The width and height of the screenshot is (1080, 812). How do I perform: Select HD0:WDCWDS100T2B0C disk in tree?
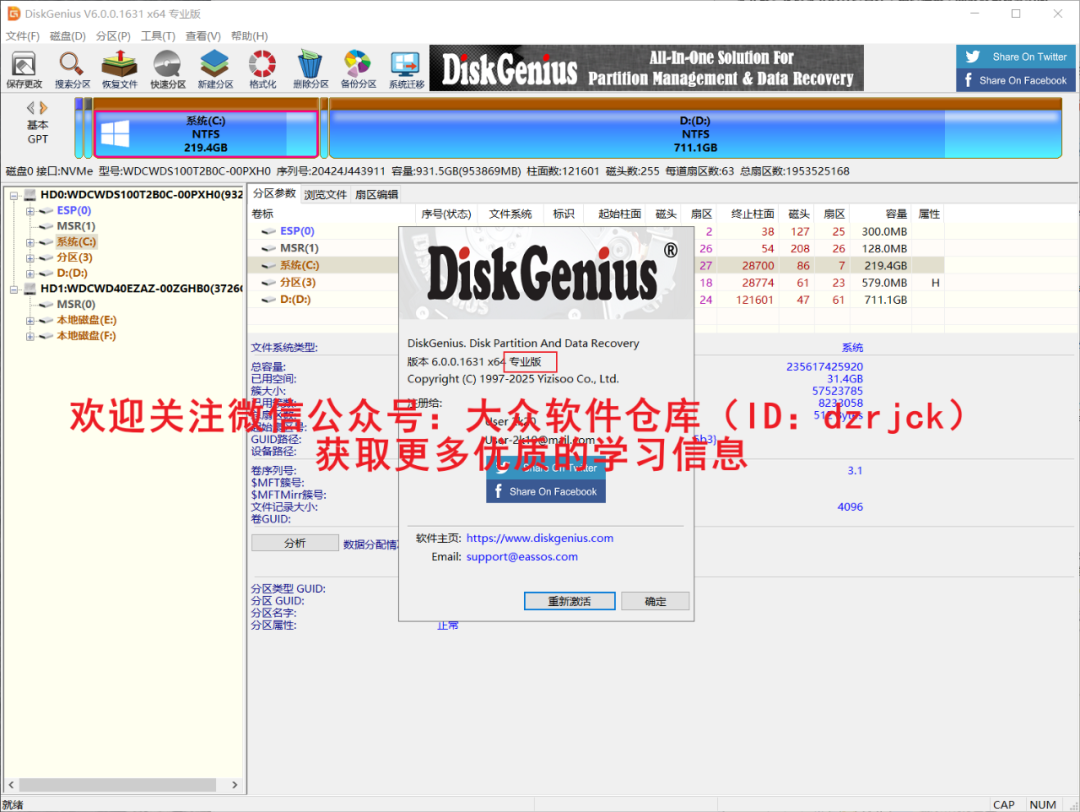[141, 194]
